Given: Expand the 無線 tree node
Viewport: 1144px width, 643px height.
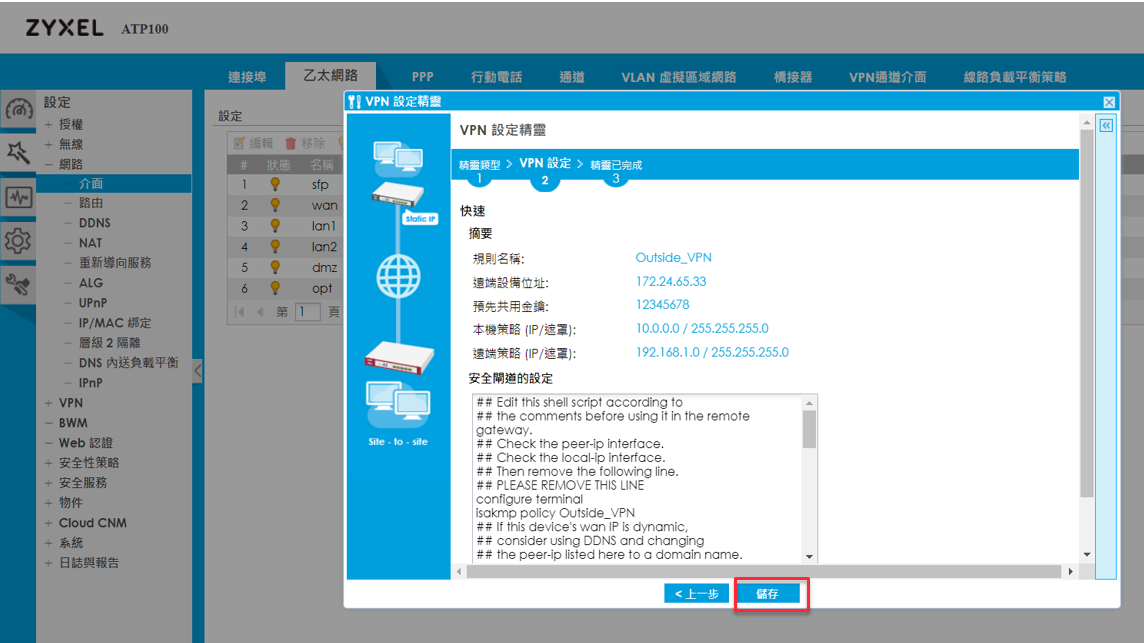Looking at the screenshot, I should point(48,145).
